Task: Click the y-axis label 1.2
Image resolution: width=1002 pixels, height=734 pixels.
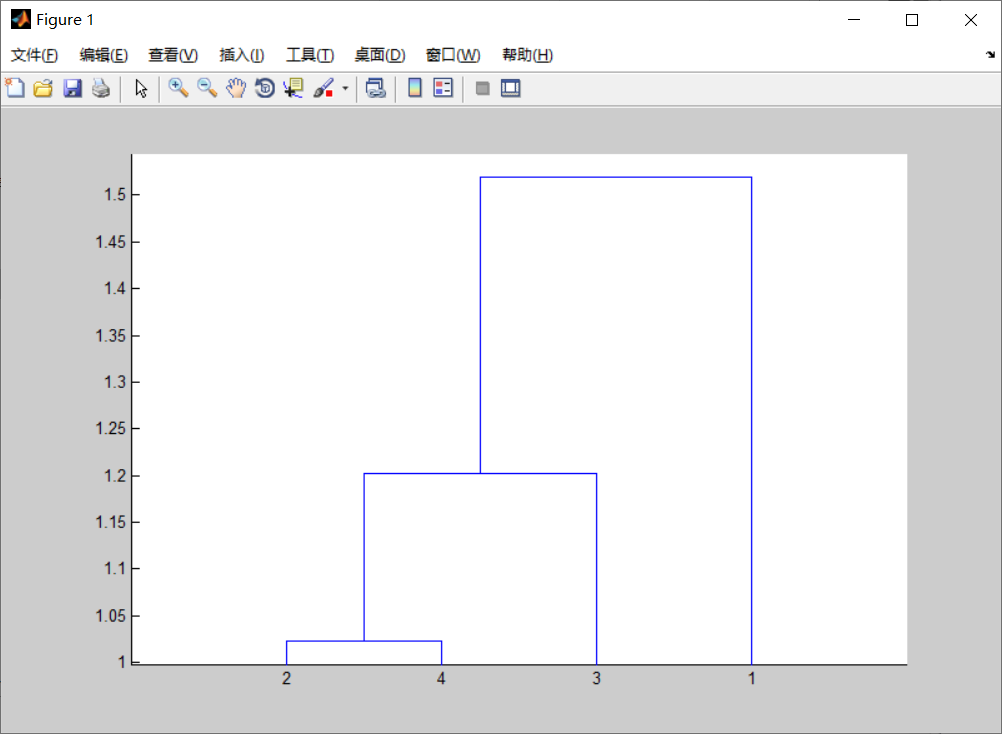Action: (x=115, y=476)
